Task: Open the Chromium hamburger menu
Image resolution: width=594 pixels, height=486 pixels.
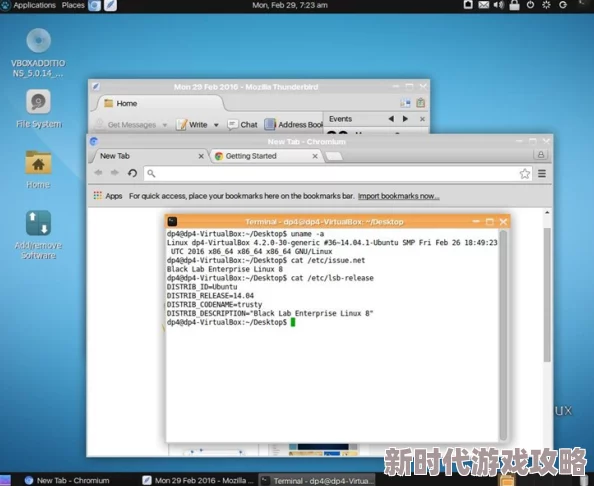Action: point(542,173)
